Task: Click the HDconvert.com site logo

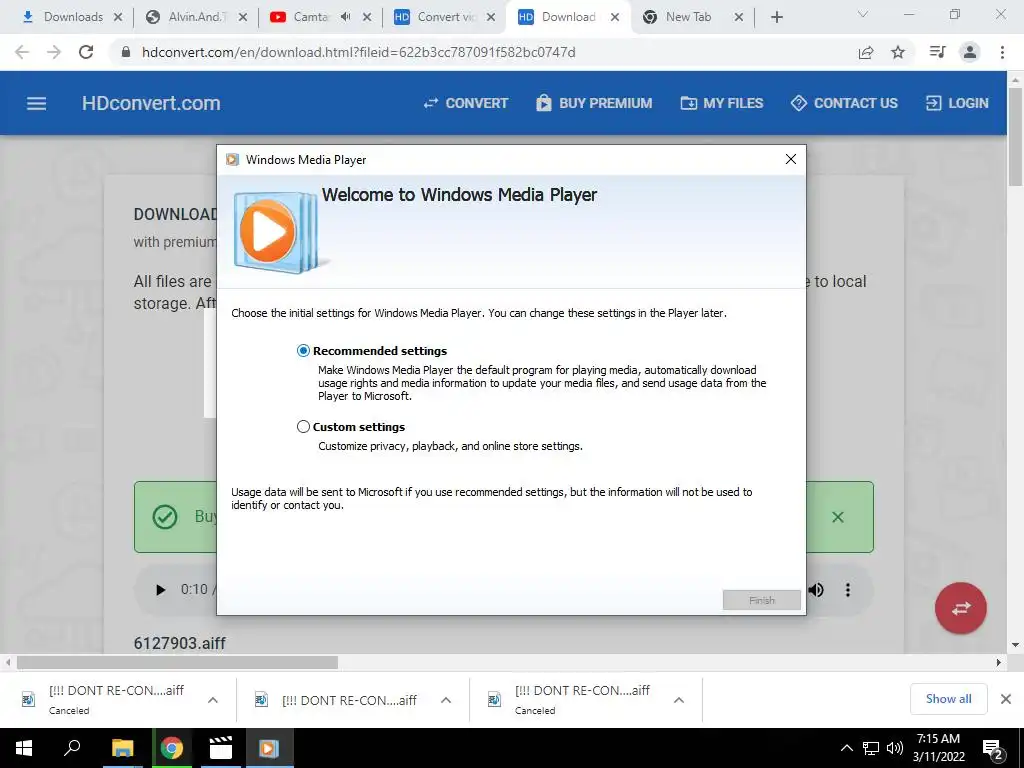Action: pyautogui.click(x=151, y=103)
